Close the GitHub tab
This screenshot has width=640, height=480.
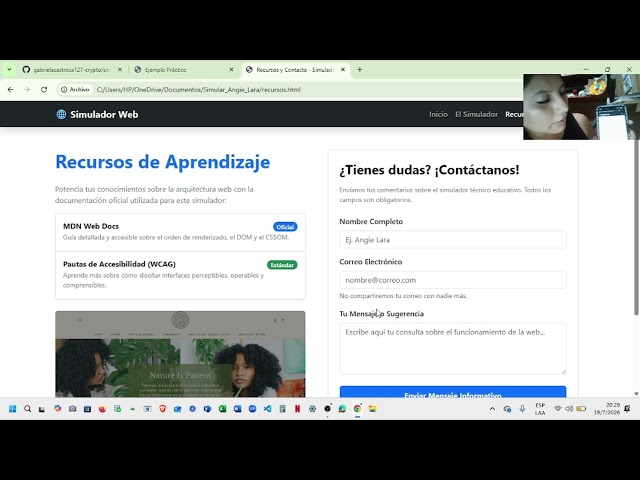[x=120, y=70]
